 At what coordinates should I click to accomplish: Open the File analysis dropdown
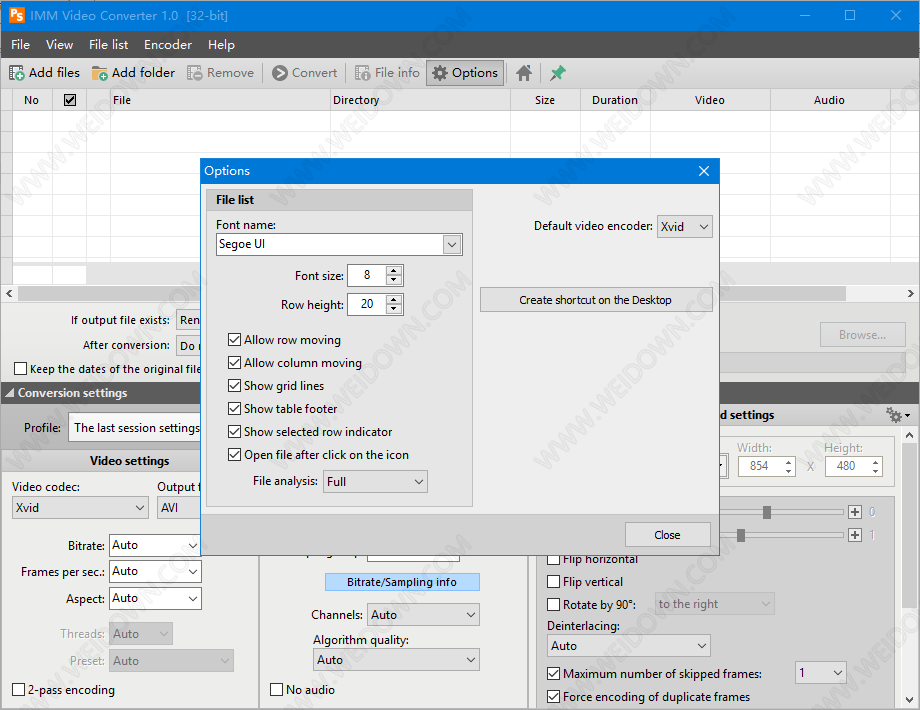pyautogui.click(x=375, y=482)
